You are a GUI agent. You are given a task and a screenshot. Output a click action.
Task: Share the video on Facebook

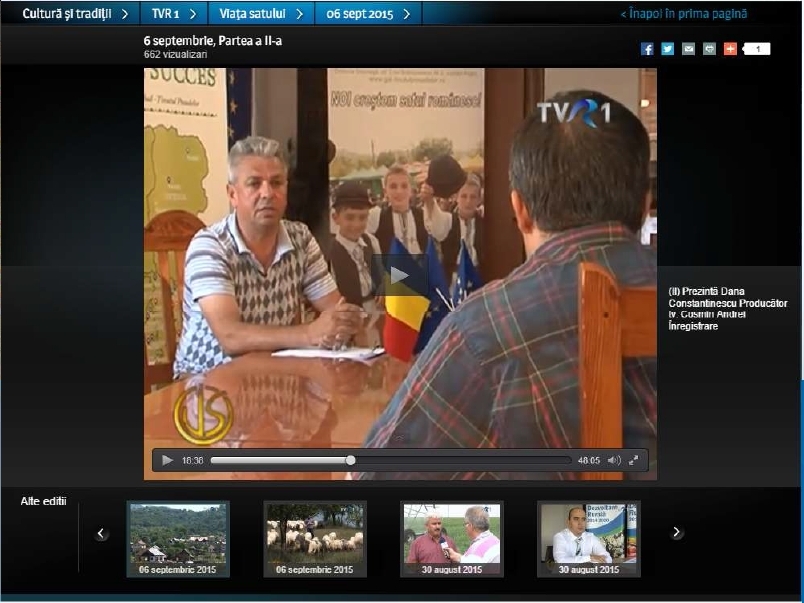coord(647,49)
